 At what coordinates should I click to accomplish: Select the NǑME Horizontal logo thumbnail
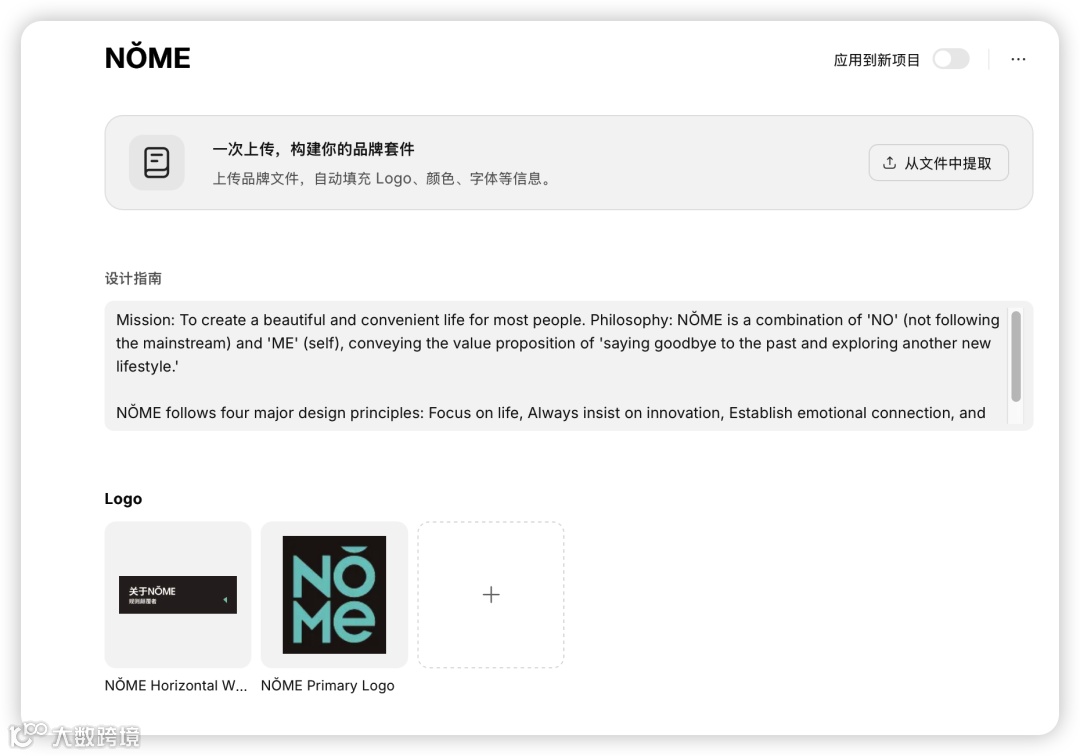178,595
